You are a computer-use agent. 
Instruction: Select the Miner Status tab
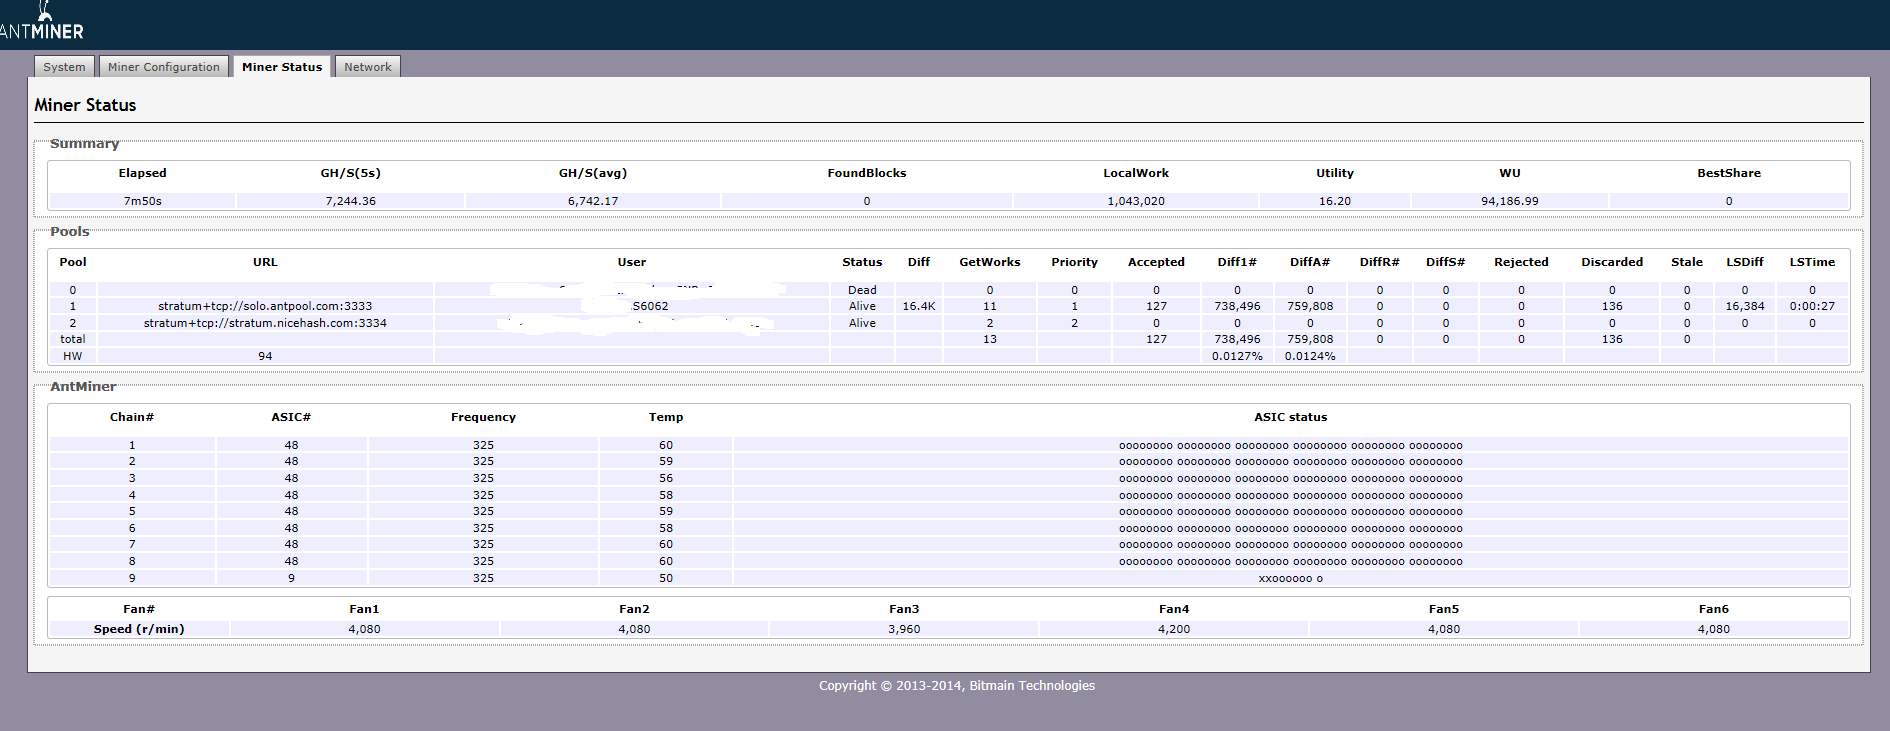(x=282, y=67)
